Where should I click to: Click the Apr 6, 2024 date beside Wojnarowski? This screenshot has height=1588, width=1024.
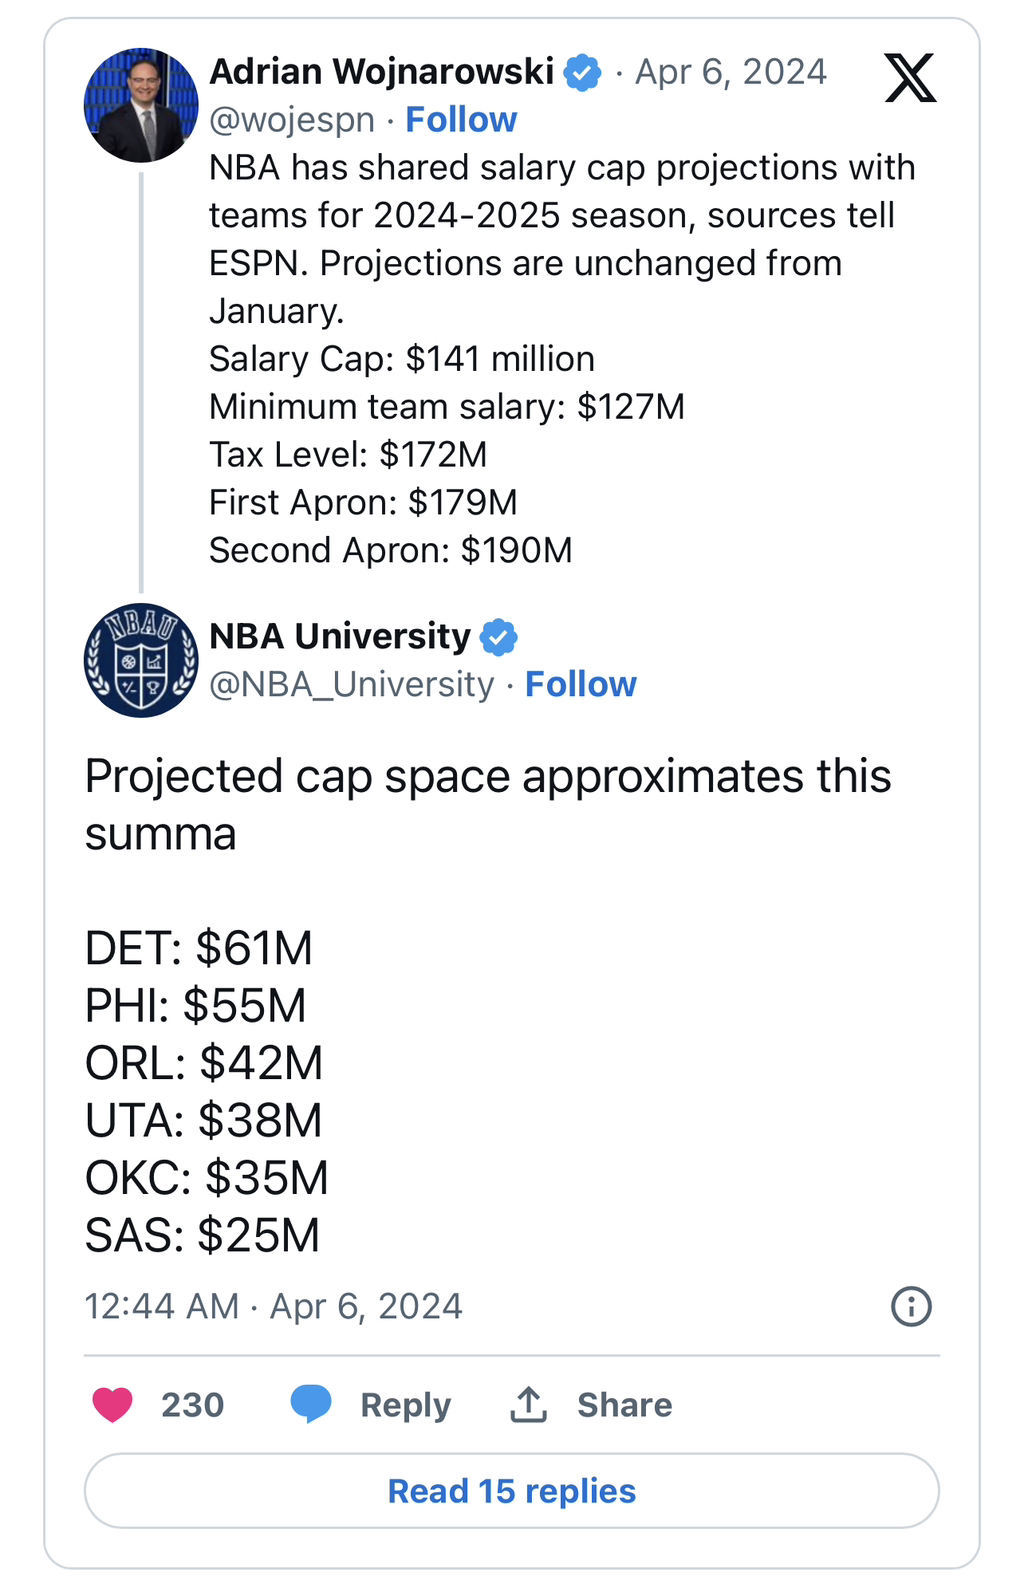coord(731,72)
